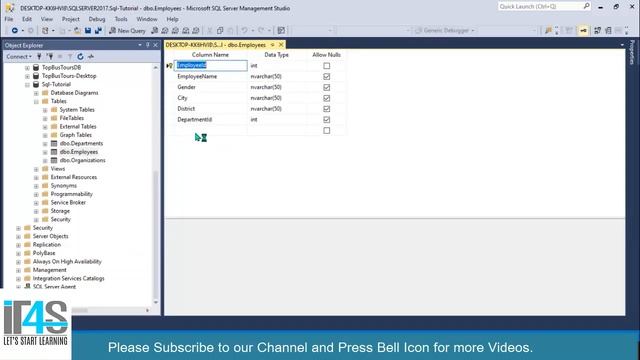640x360 pixels.
Task: Collapse the Tables folder node
Action: click(36, 102)
